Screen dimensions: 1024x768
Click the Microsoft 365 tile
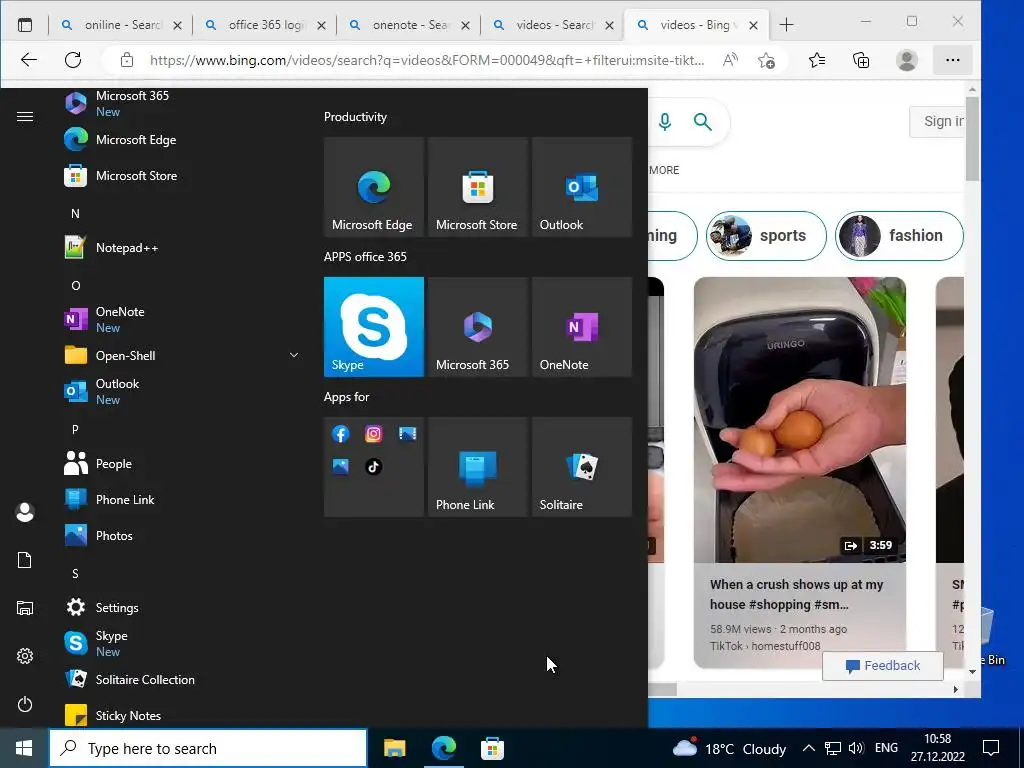click(x=477, y=327)
